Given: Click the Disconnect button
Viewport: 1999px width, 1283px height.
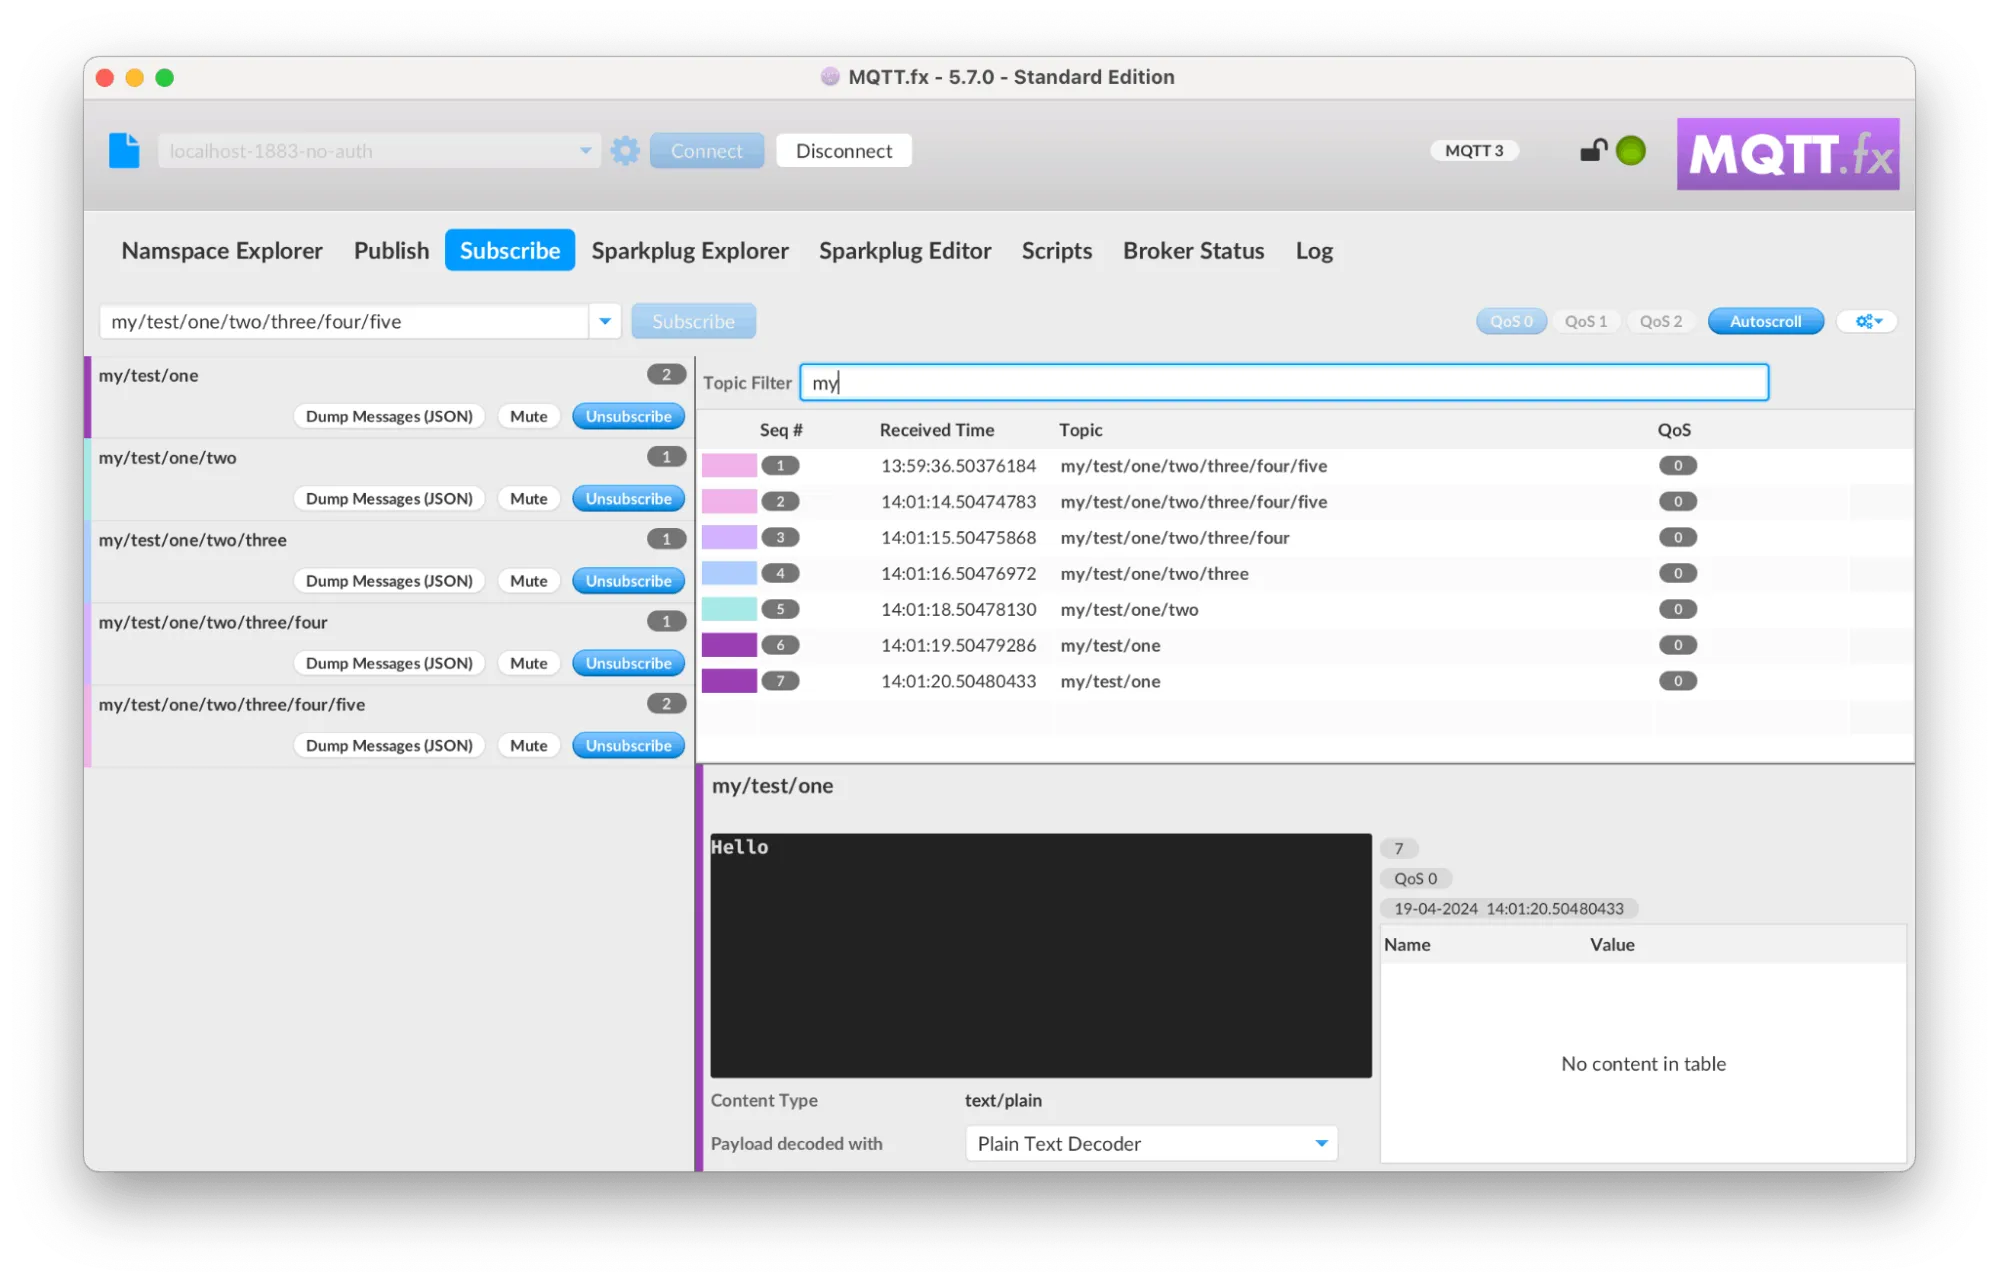Looking at the screenshot, I should point(844,151).
